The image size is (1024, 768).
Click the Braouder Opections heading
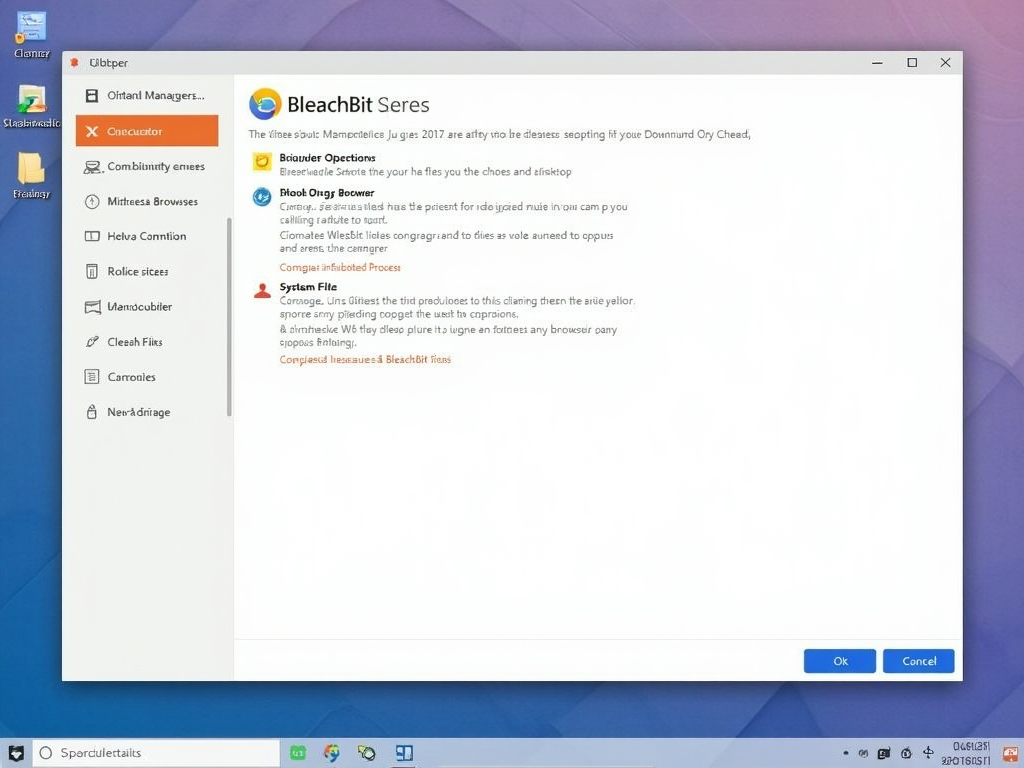point(327,158)
